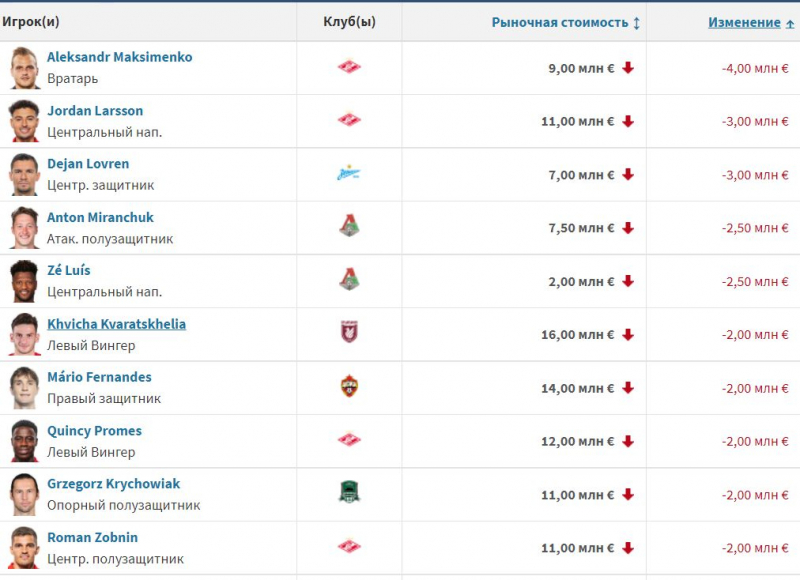
Task: Click Lokomotiv crest in Zé Luís row
Action: click(349, 279)
